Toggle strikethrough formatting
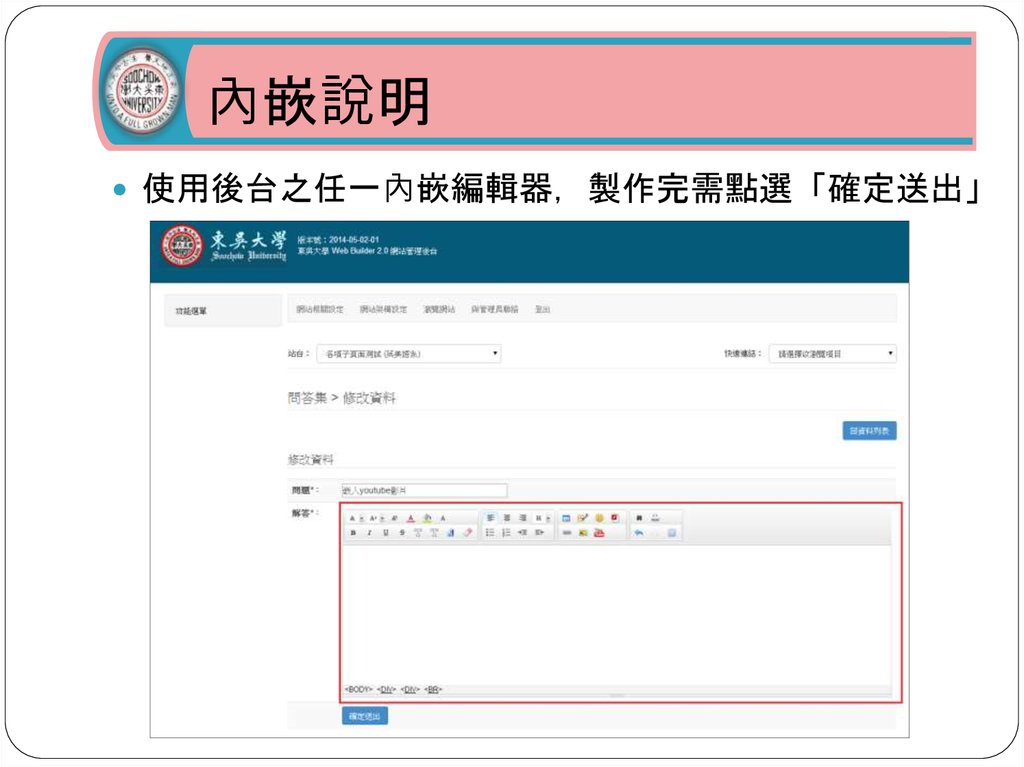 pos(401,533)
